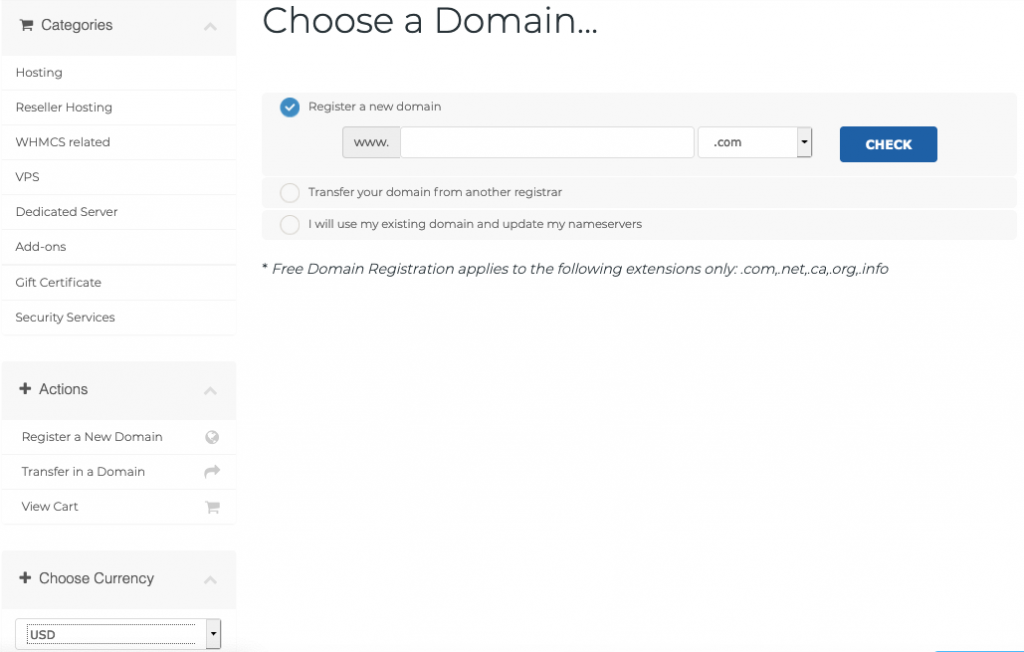Click the Register a New Domain link
The image size is (1024, 652).
click(92, 437)
